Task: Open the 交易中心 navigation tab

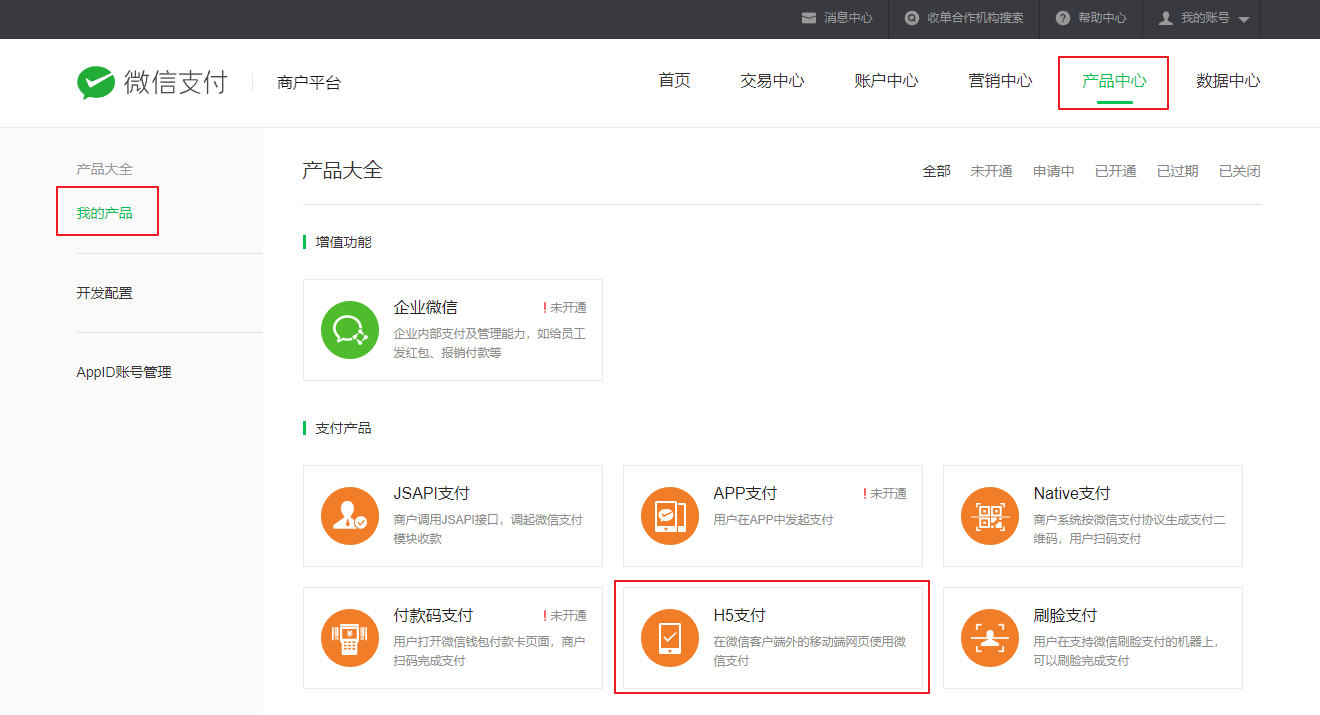Action: pyautogui.click(x=772, y=81)
